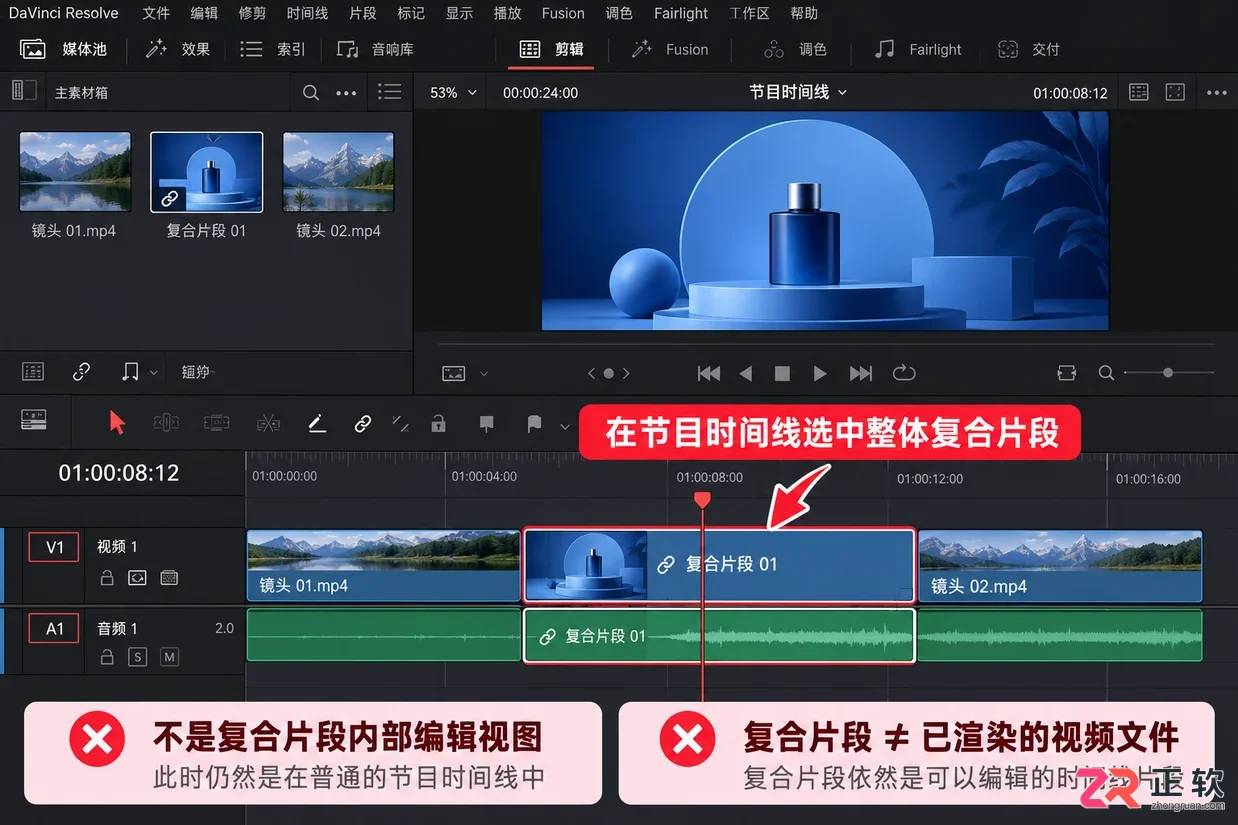Select the dynamic trim mode tool
The height and width of the screenshot is (825, 1238).
click(217, 423)
